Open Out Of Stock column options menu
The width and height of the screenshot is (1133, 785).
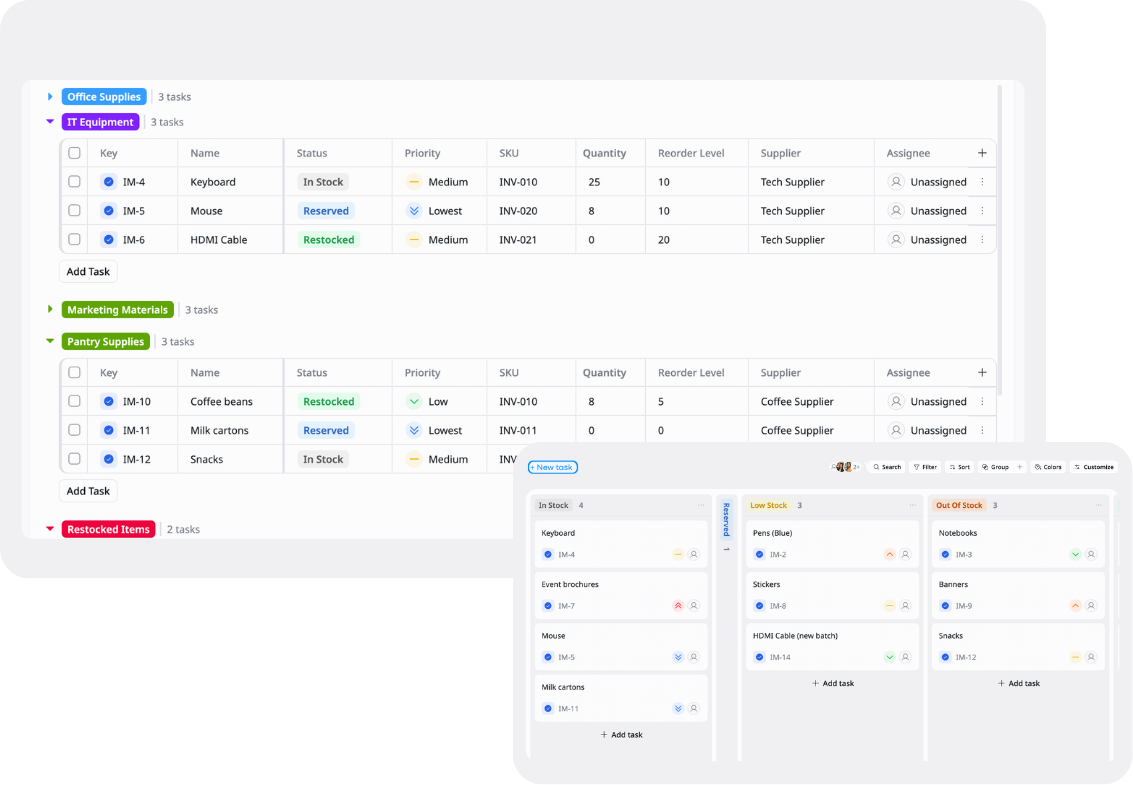tap(1098, 505)
